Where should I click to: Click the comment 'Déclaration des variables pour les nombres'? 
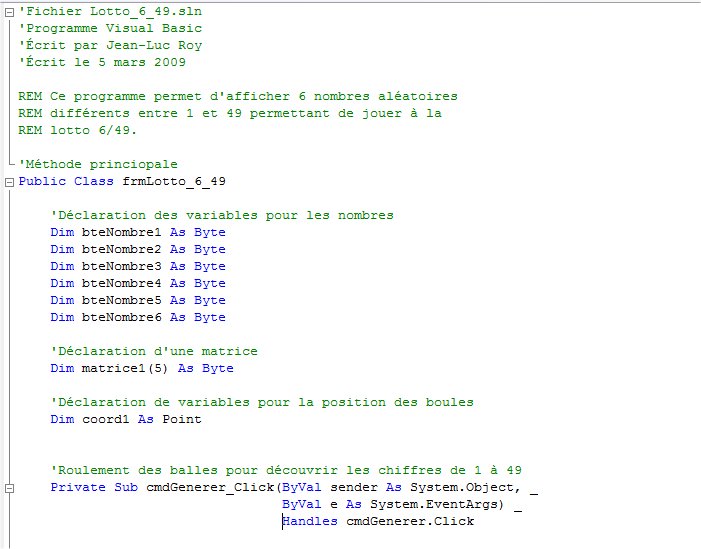pos(222,215)
